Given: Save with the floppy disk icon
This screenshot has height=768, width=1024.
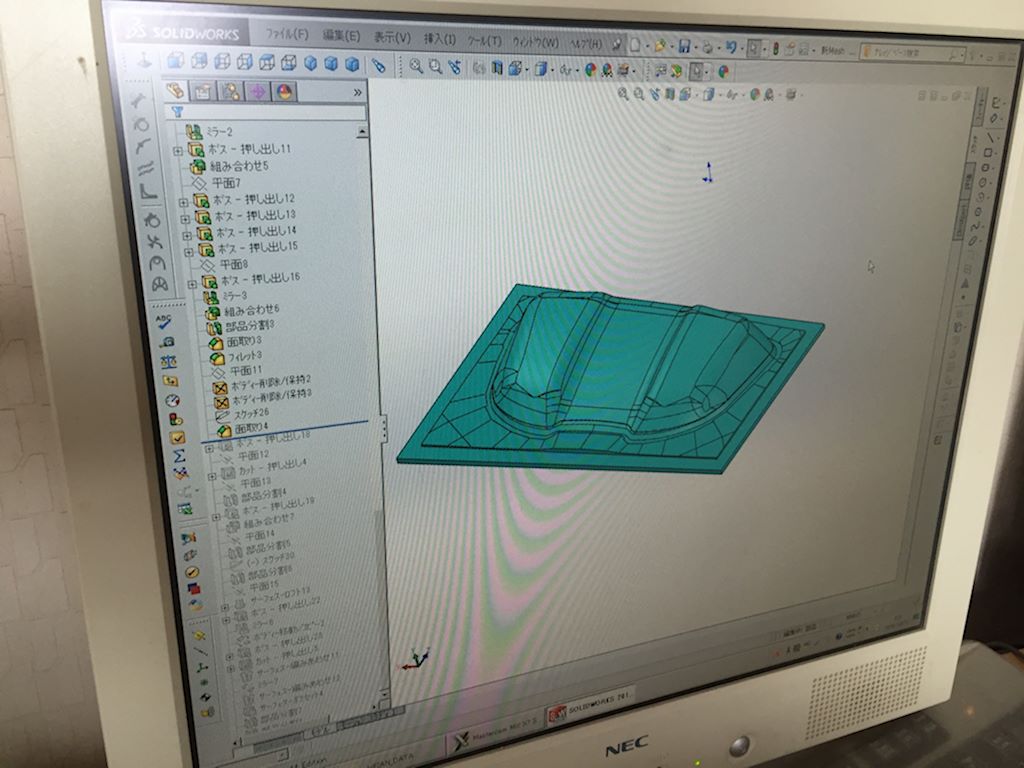Looking at the screenshot, I should 684,46.
